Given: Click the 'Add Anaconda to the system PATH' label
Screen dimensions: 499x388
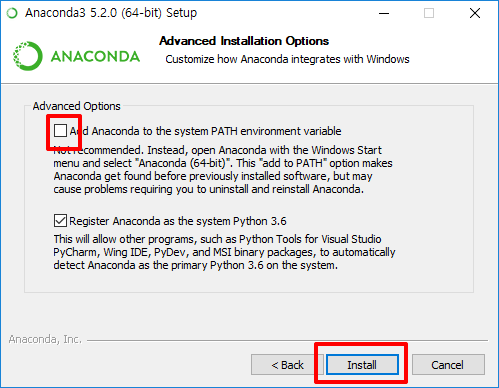Looking at the screenshot, I should (x=205, y=131).
